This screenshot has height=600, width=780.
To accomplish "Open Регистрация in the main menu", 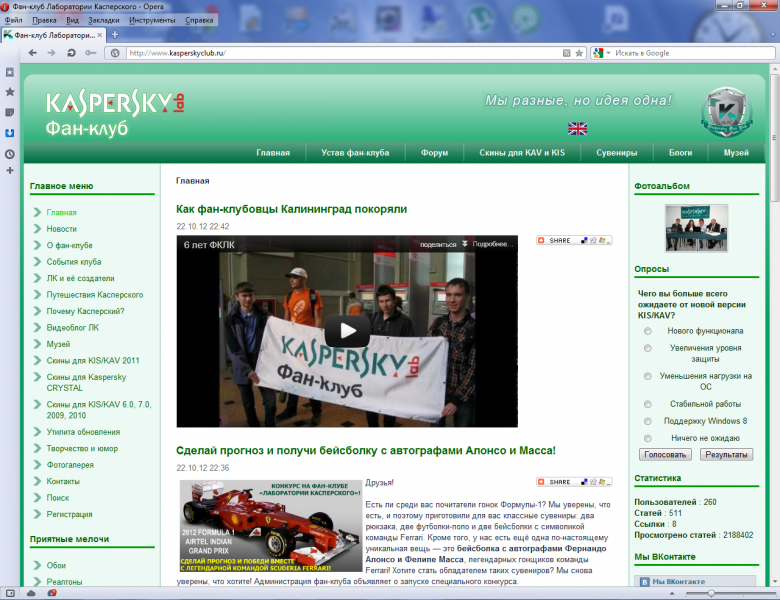I will click(x=69, y=514).
